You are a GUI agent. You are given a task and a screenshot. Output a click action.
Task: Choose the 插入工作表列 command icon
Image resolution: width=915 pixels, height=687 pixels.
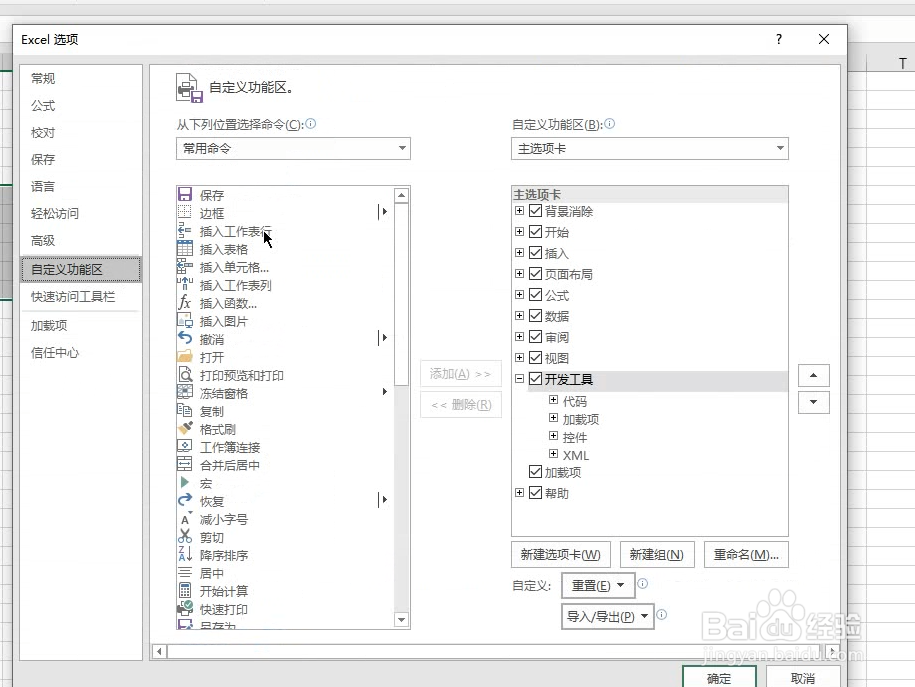(185, 285)
